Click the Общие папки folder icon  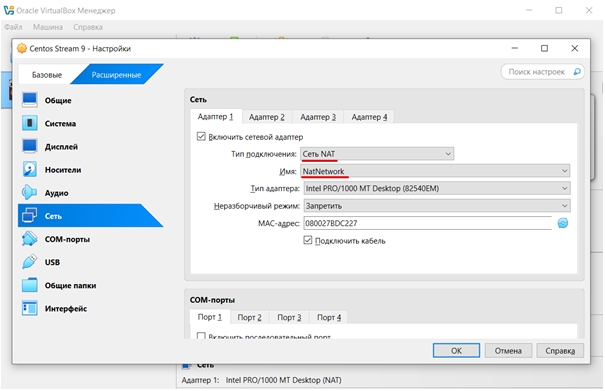pos(30,285)
